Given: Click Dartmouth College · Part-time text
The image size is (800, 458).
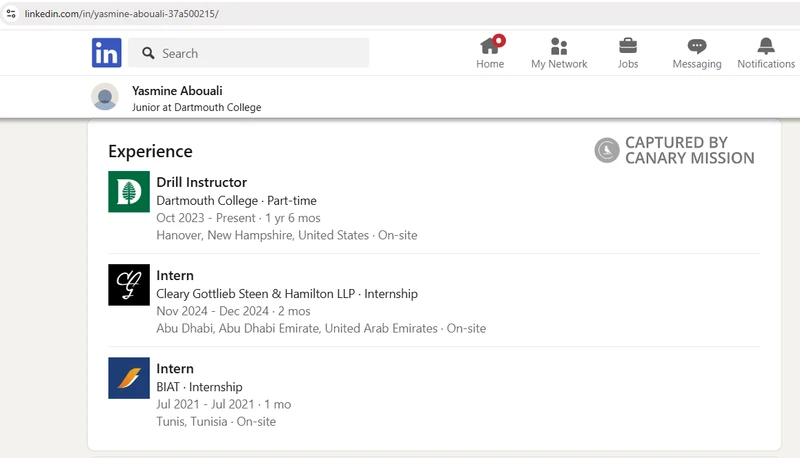Looking at the screenshot, I should click(236, 200).
